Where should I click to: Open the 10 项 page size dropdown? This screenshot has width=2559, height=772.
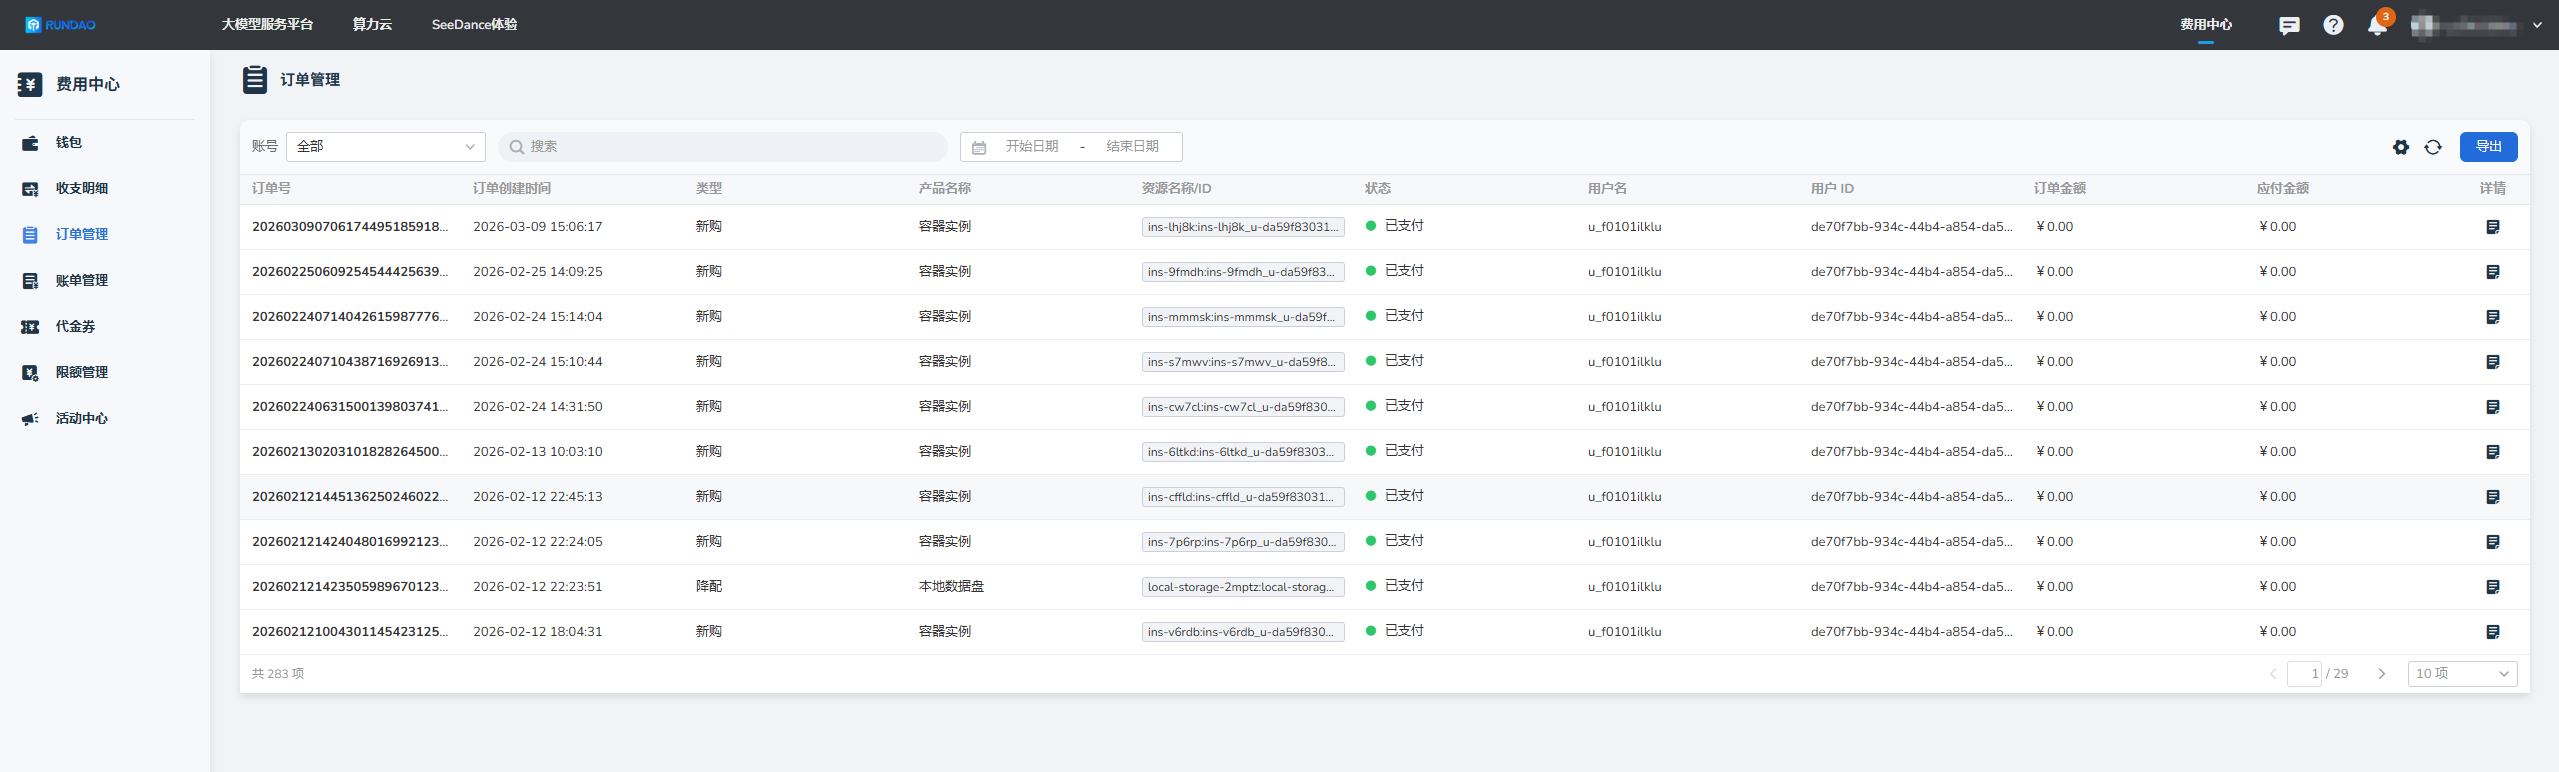coord(2462,674)
